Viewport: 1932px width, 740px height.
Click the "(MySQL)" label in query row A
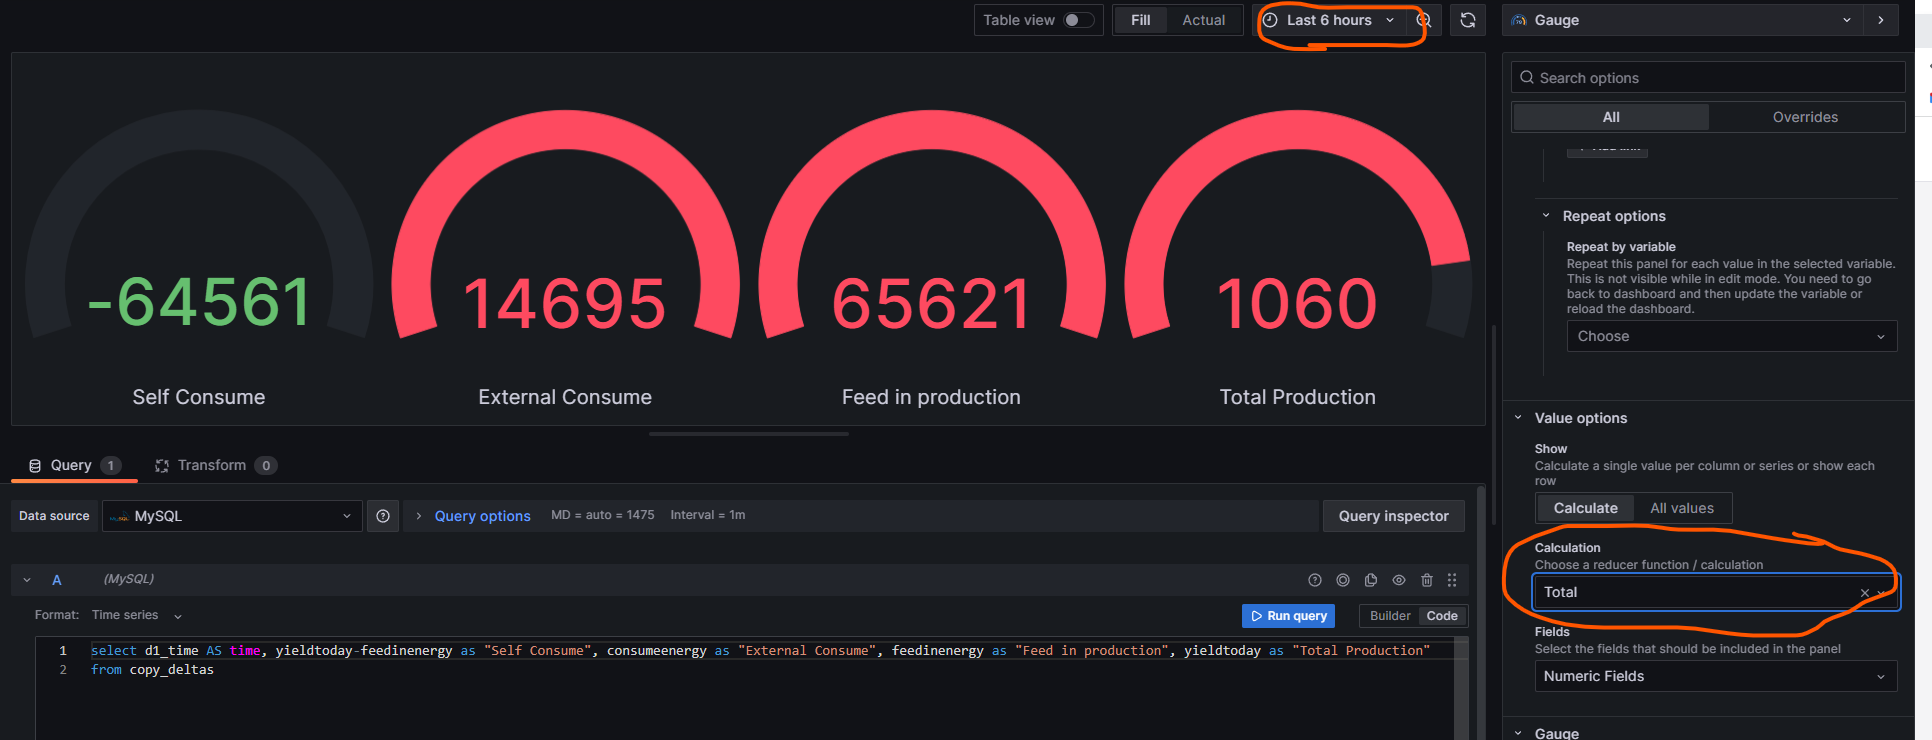tap(129, 579)
